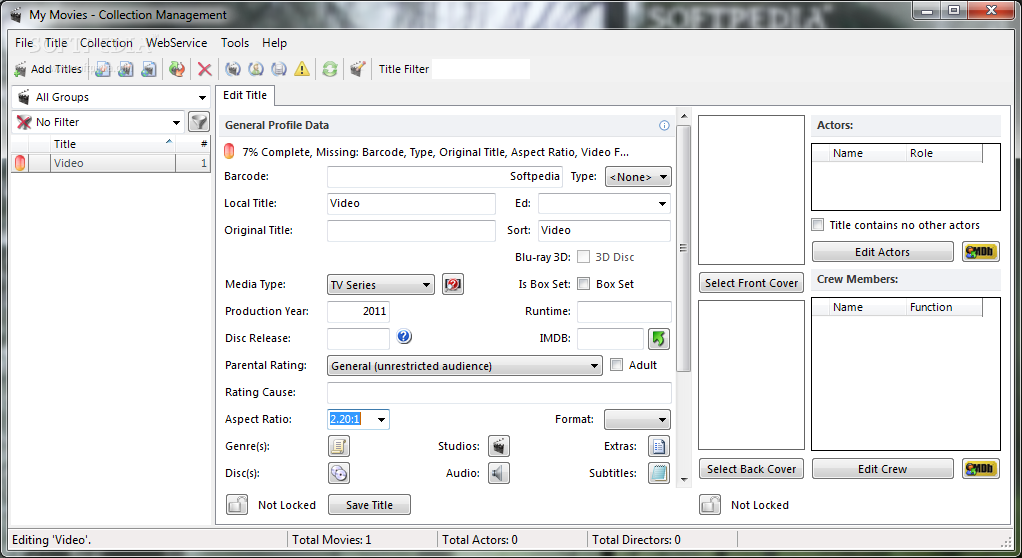Open the Tools menu
Viewport: 1022px width, 558px height.
(235, 43)
